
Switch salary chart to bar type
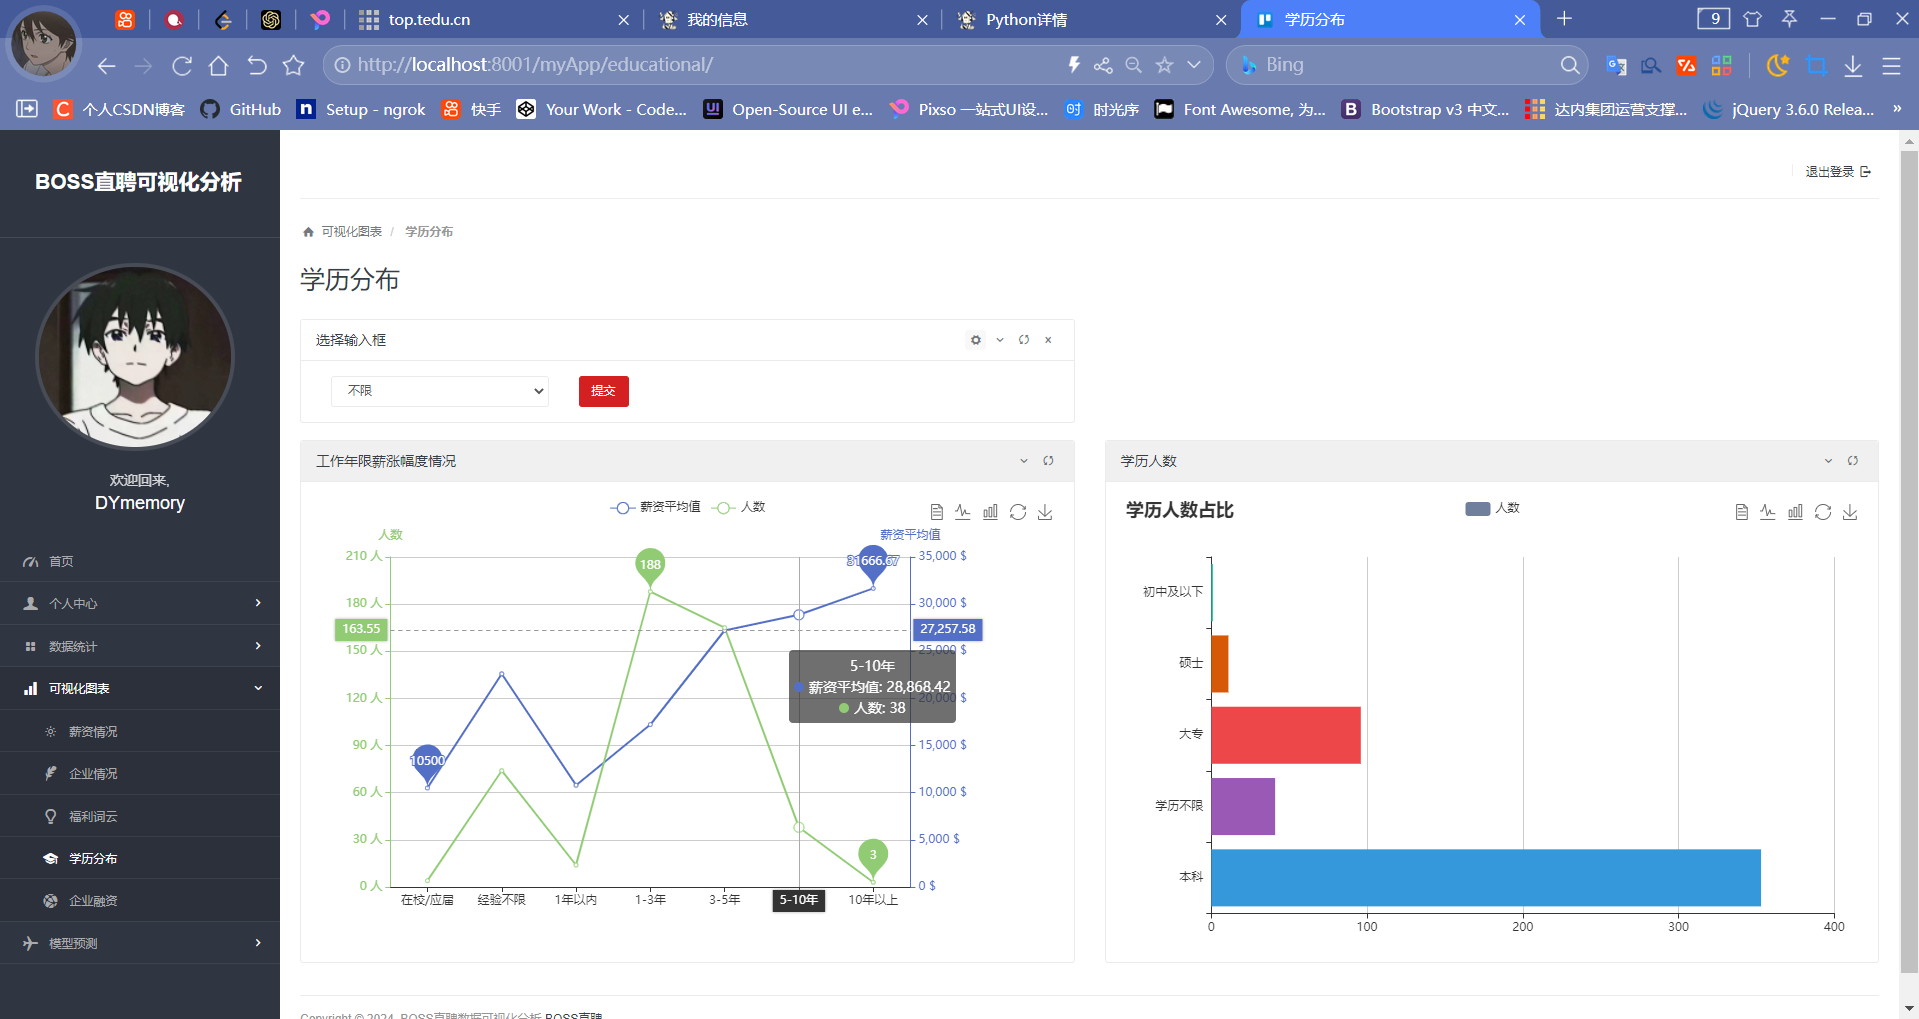coord(990,512)
